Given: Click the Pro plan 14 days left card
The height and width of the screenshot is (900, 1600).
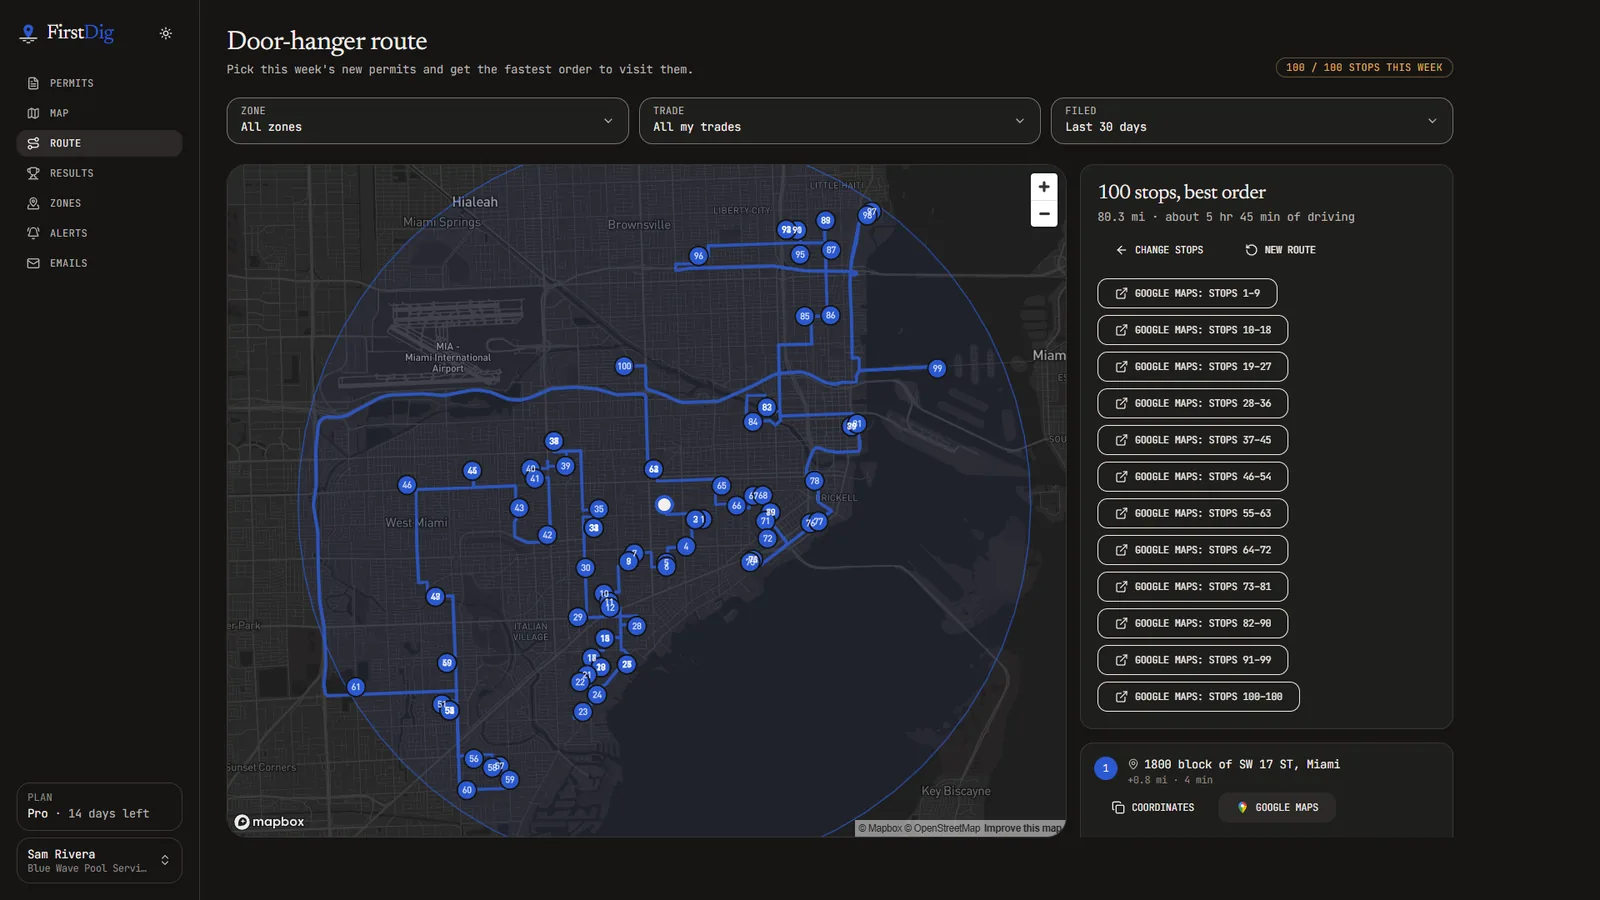Looking at the screenshot, I should (x=99, y=806).
